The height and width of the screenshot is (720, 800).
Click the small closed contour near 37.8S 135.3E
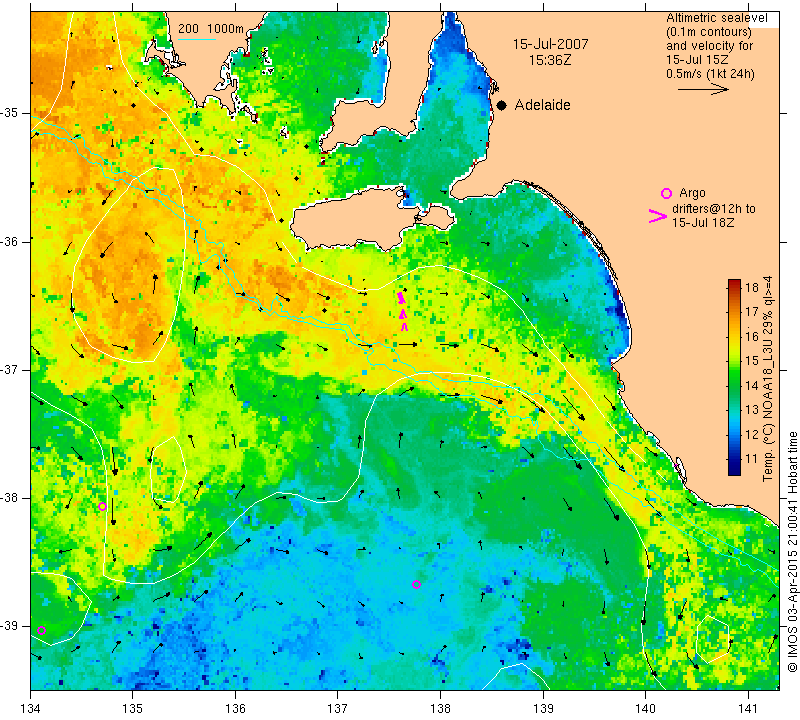[x=168, y=469]
